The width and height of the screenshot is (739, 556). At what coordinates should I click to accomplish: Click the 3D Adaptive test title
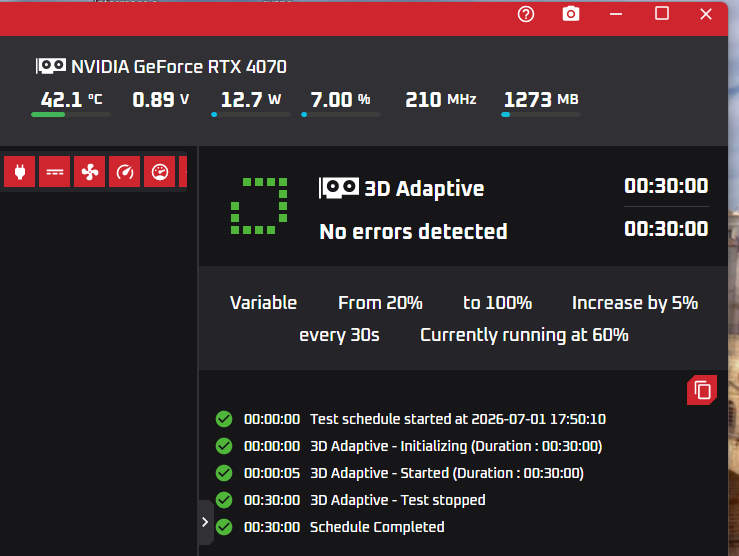point(424,188)
